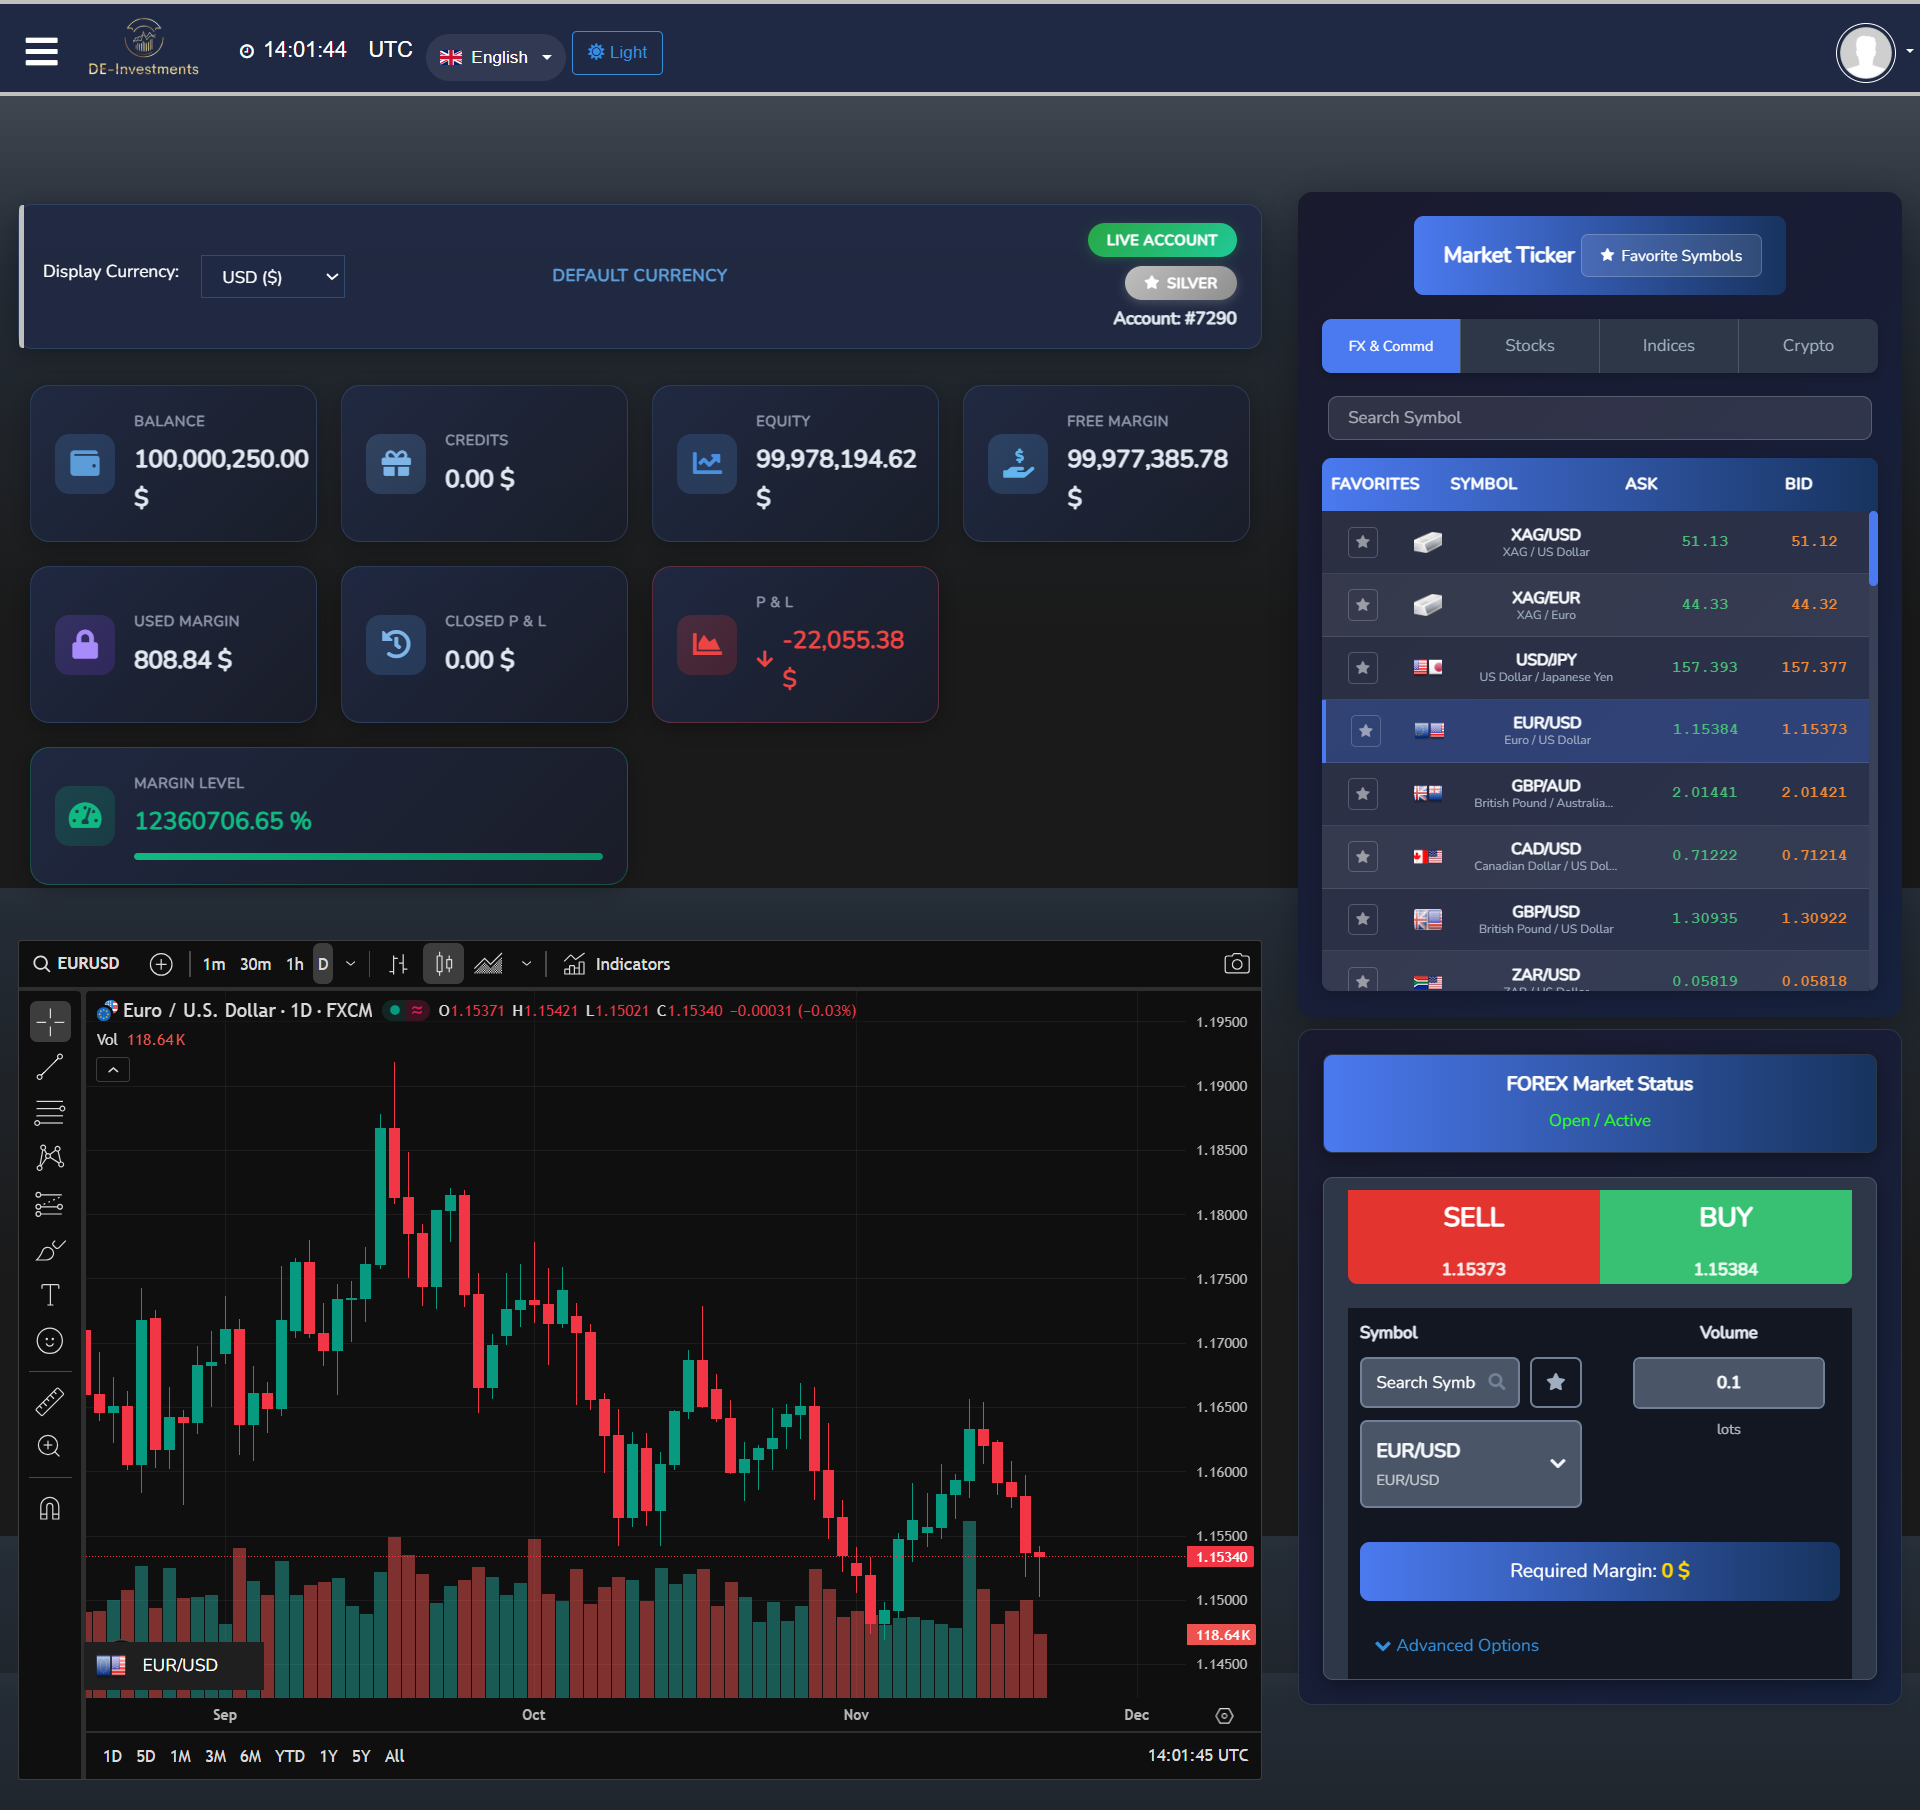Screen dimensions: 1920x1810
Task: Open the hamburger navigation menu
Action: [x=41, y=51]
